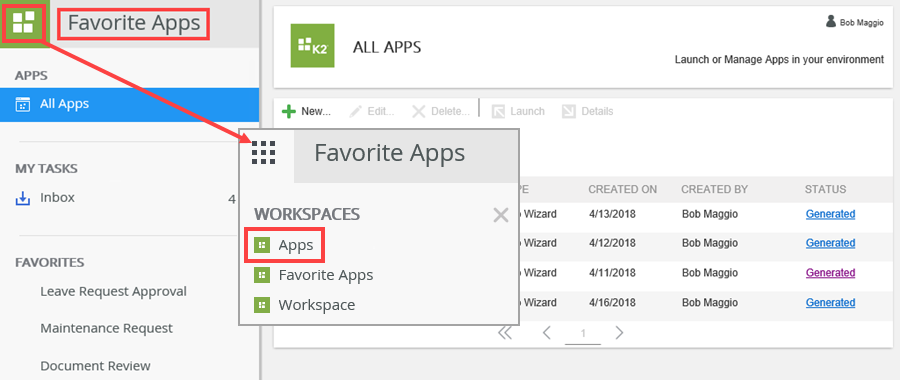The image size is (900, 380).
Task: Click the Delete toolbar button
Action: pos(441,111)
